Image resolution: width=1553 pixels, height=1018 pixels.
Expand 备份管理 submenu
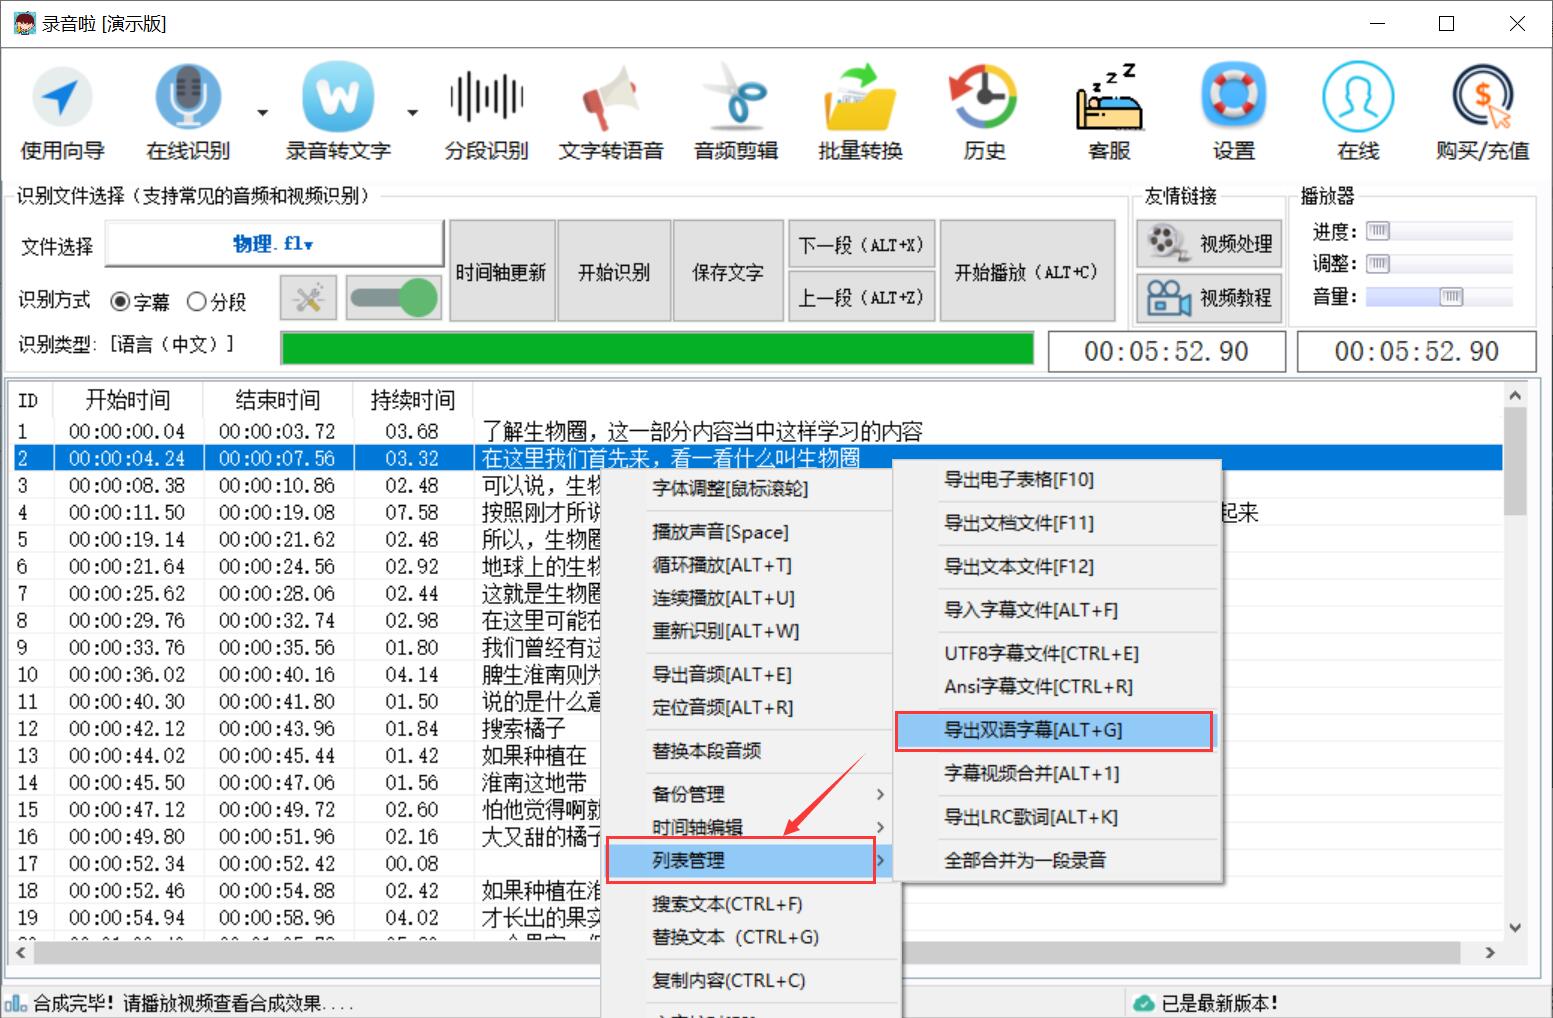coord(750,794)
